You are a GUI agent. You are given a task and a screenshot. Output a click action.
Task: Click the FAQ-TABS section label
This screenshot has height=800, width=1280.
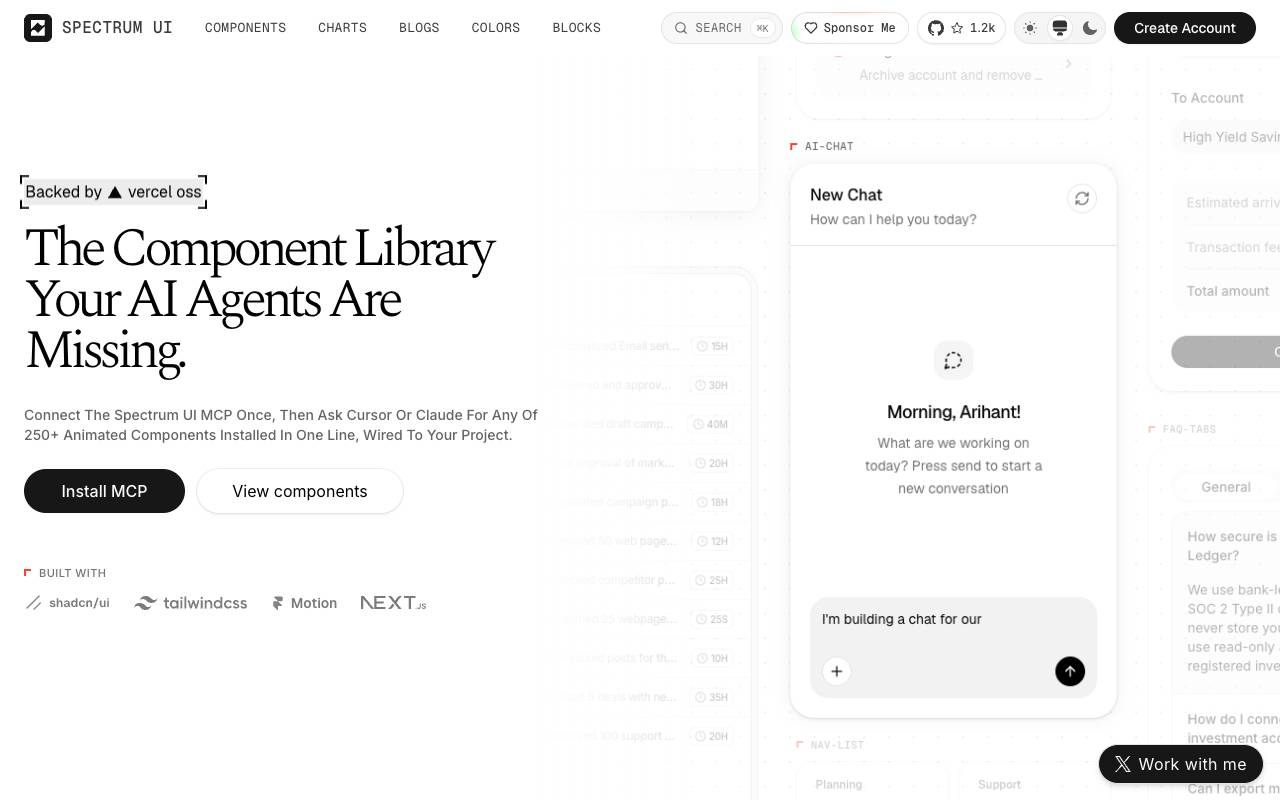(x=1189, y=429)
